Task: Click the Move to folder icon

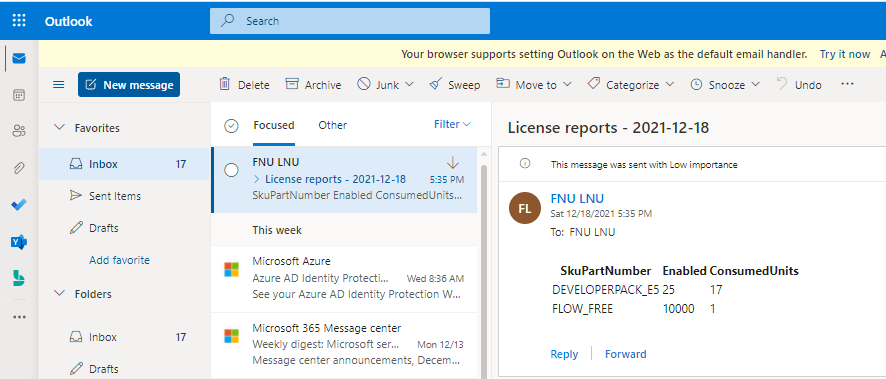Action: click(503, 84)
